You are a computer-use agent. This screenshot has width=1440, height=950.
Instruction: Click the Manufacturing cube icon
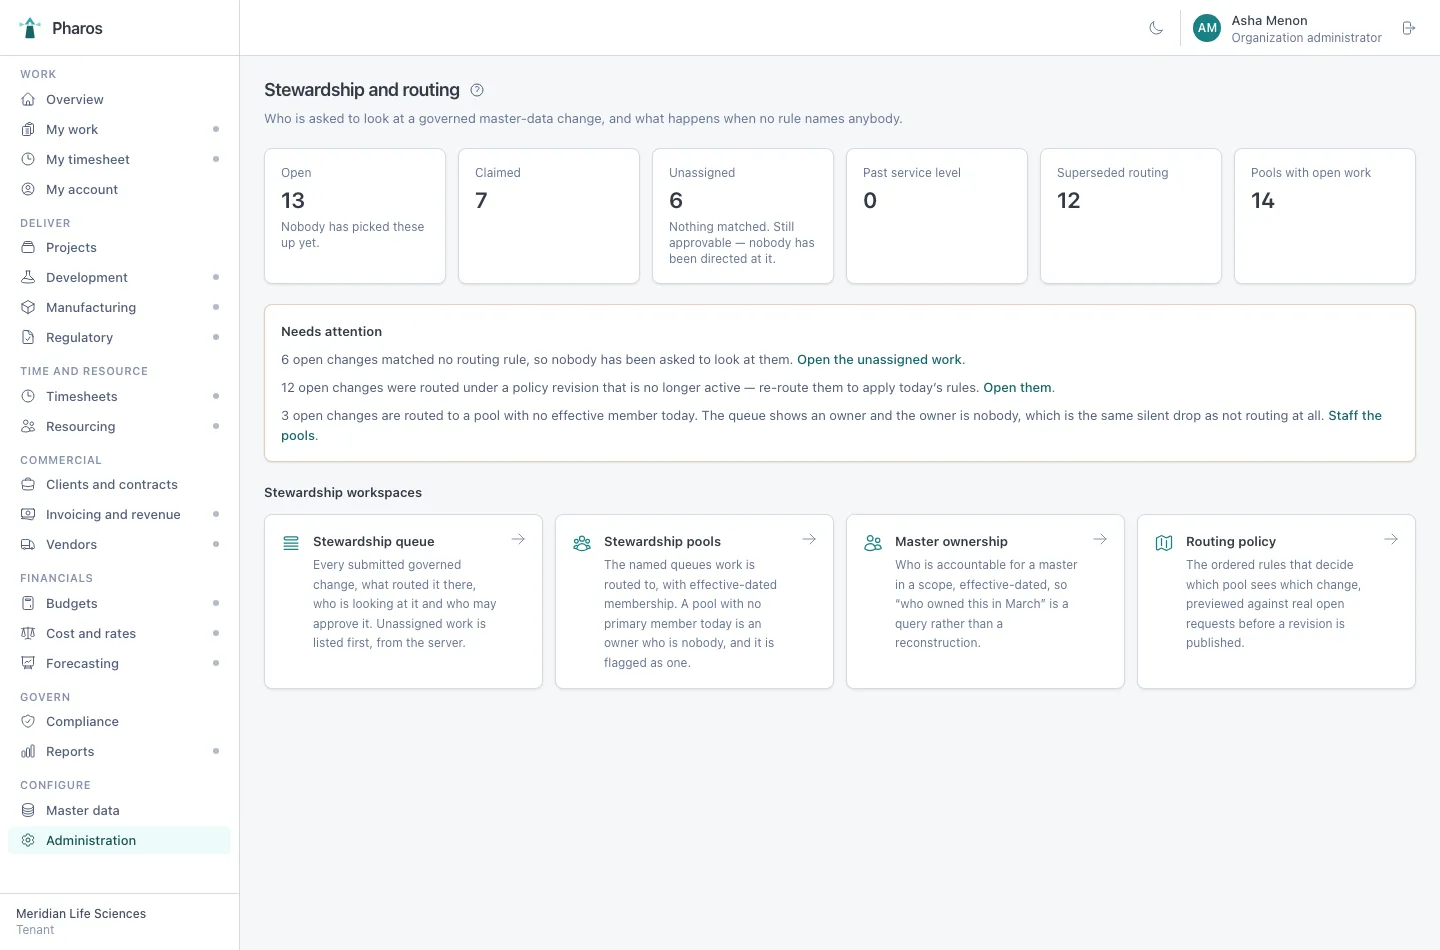coord(28,307)
